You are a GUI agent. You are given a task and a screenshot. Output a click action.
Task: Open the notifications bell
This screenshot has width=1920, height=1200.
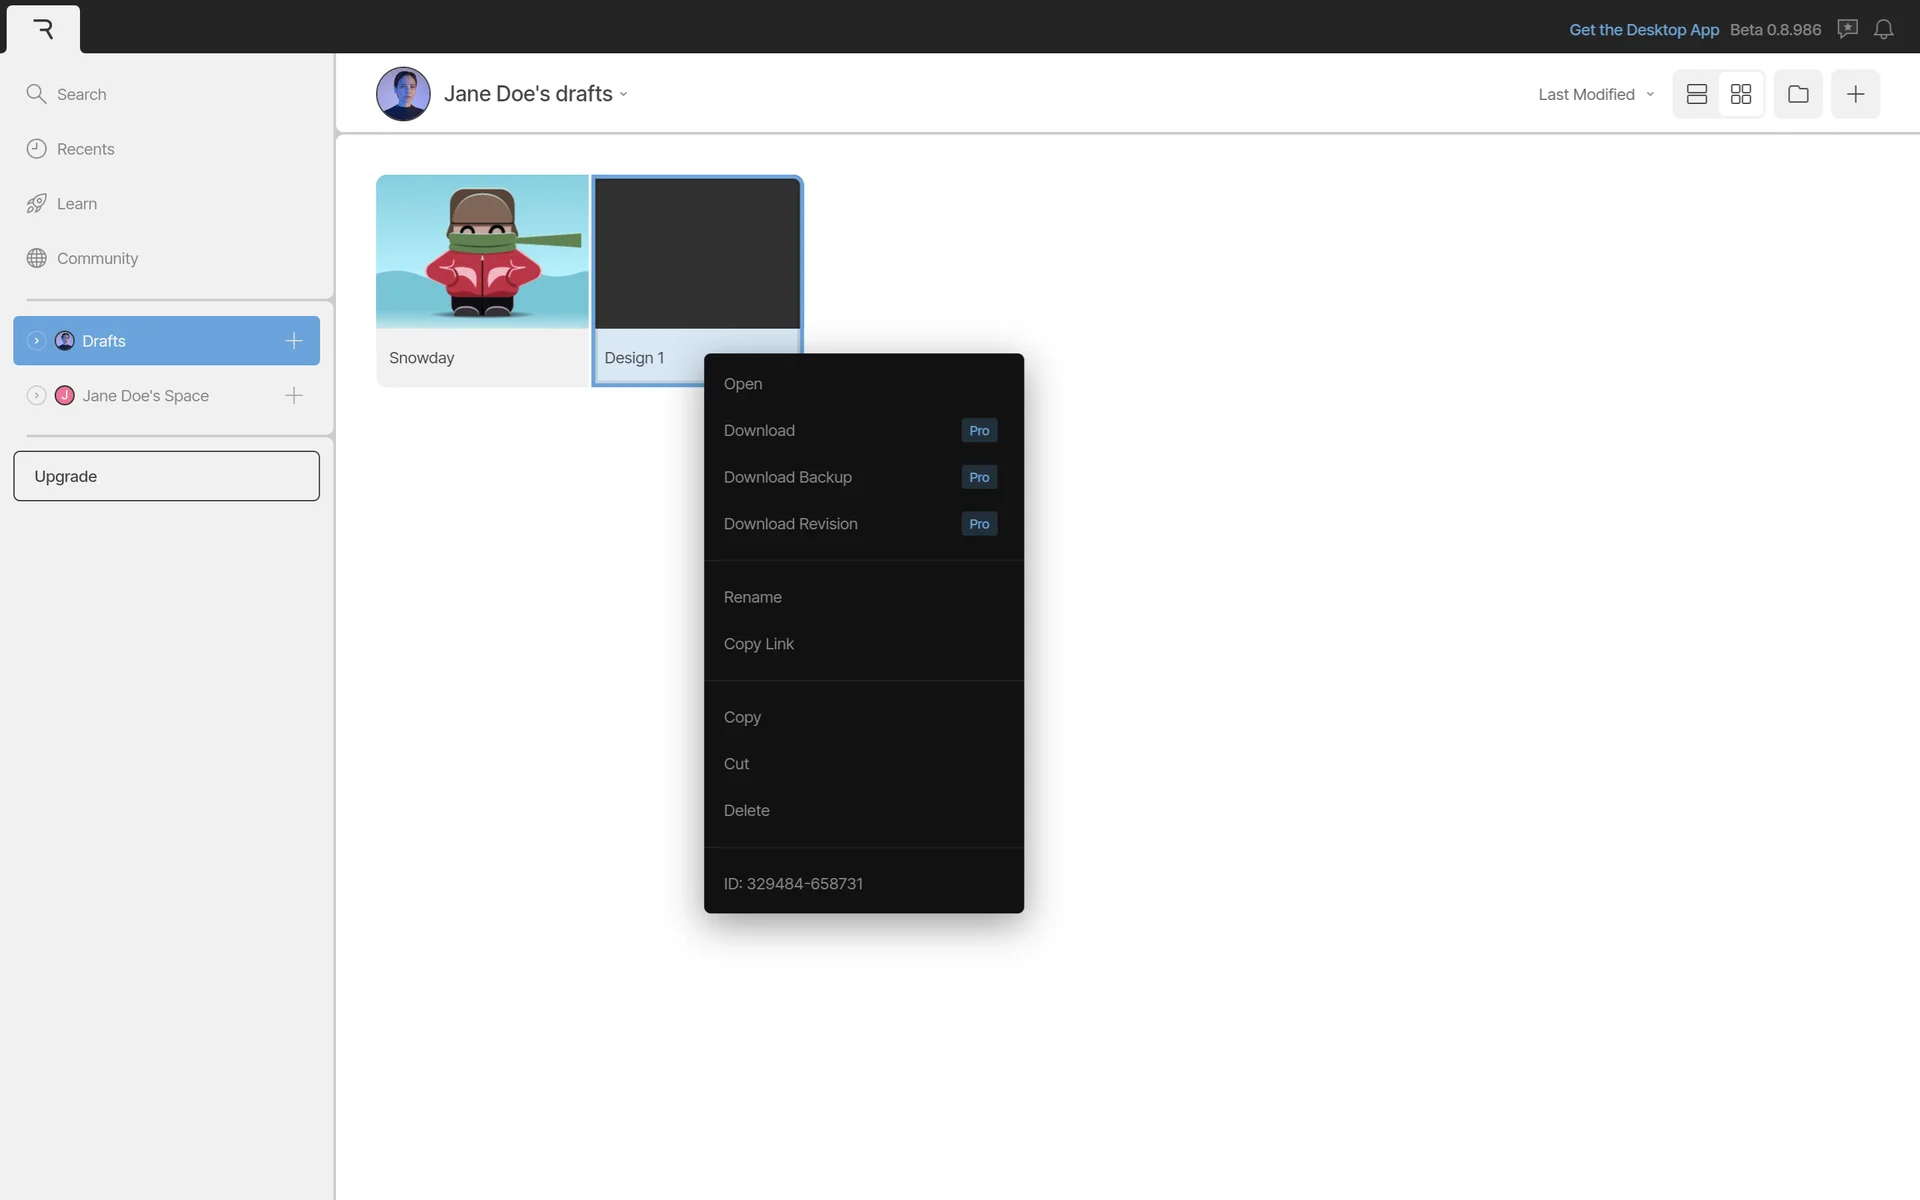pyautogui.click(x=1883, y=29)
